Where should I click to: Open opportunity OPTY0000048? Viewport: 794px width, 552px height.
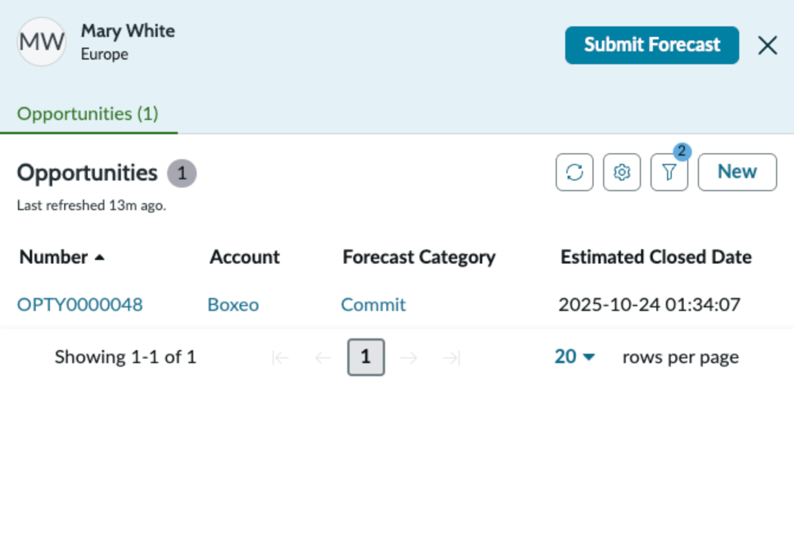(x=80, y=305)
